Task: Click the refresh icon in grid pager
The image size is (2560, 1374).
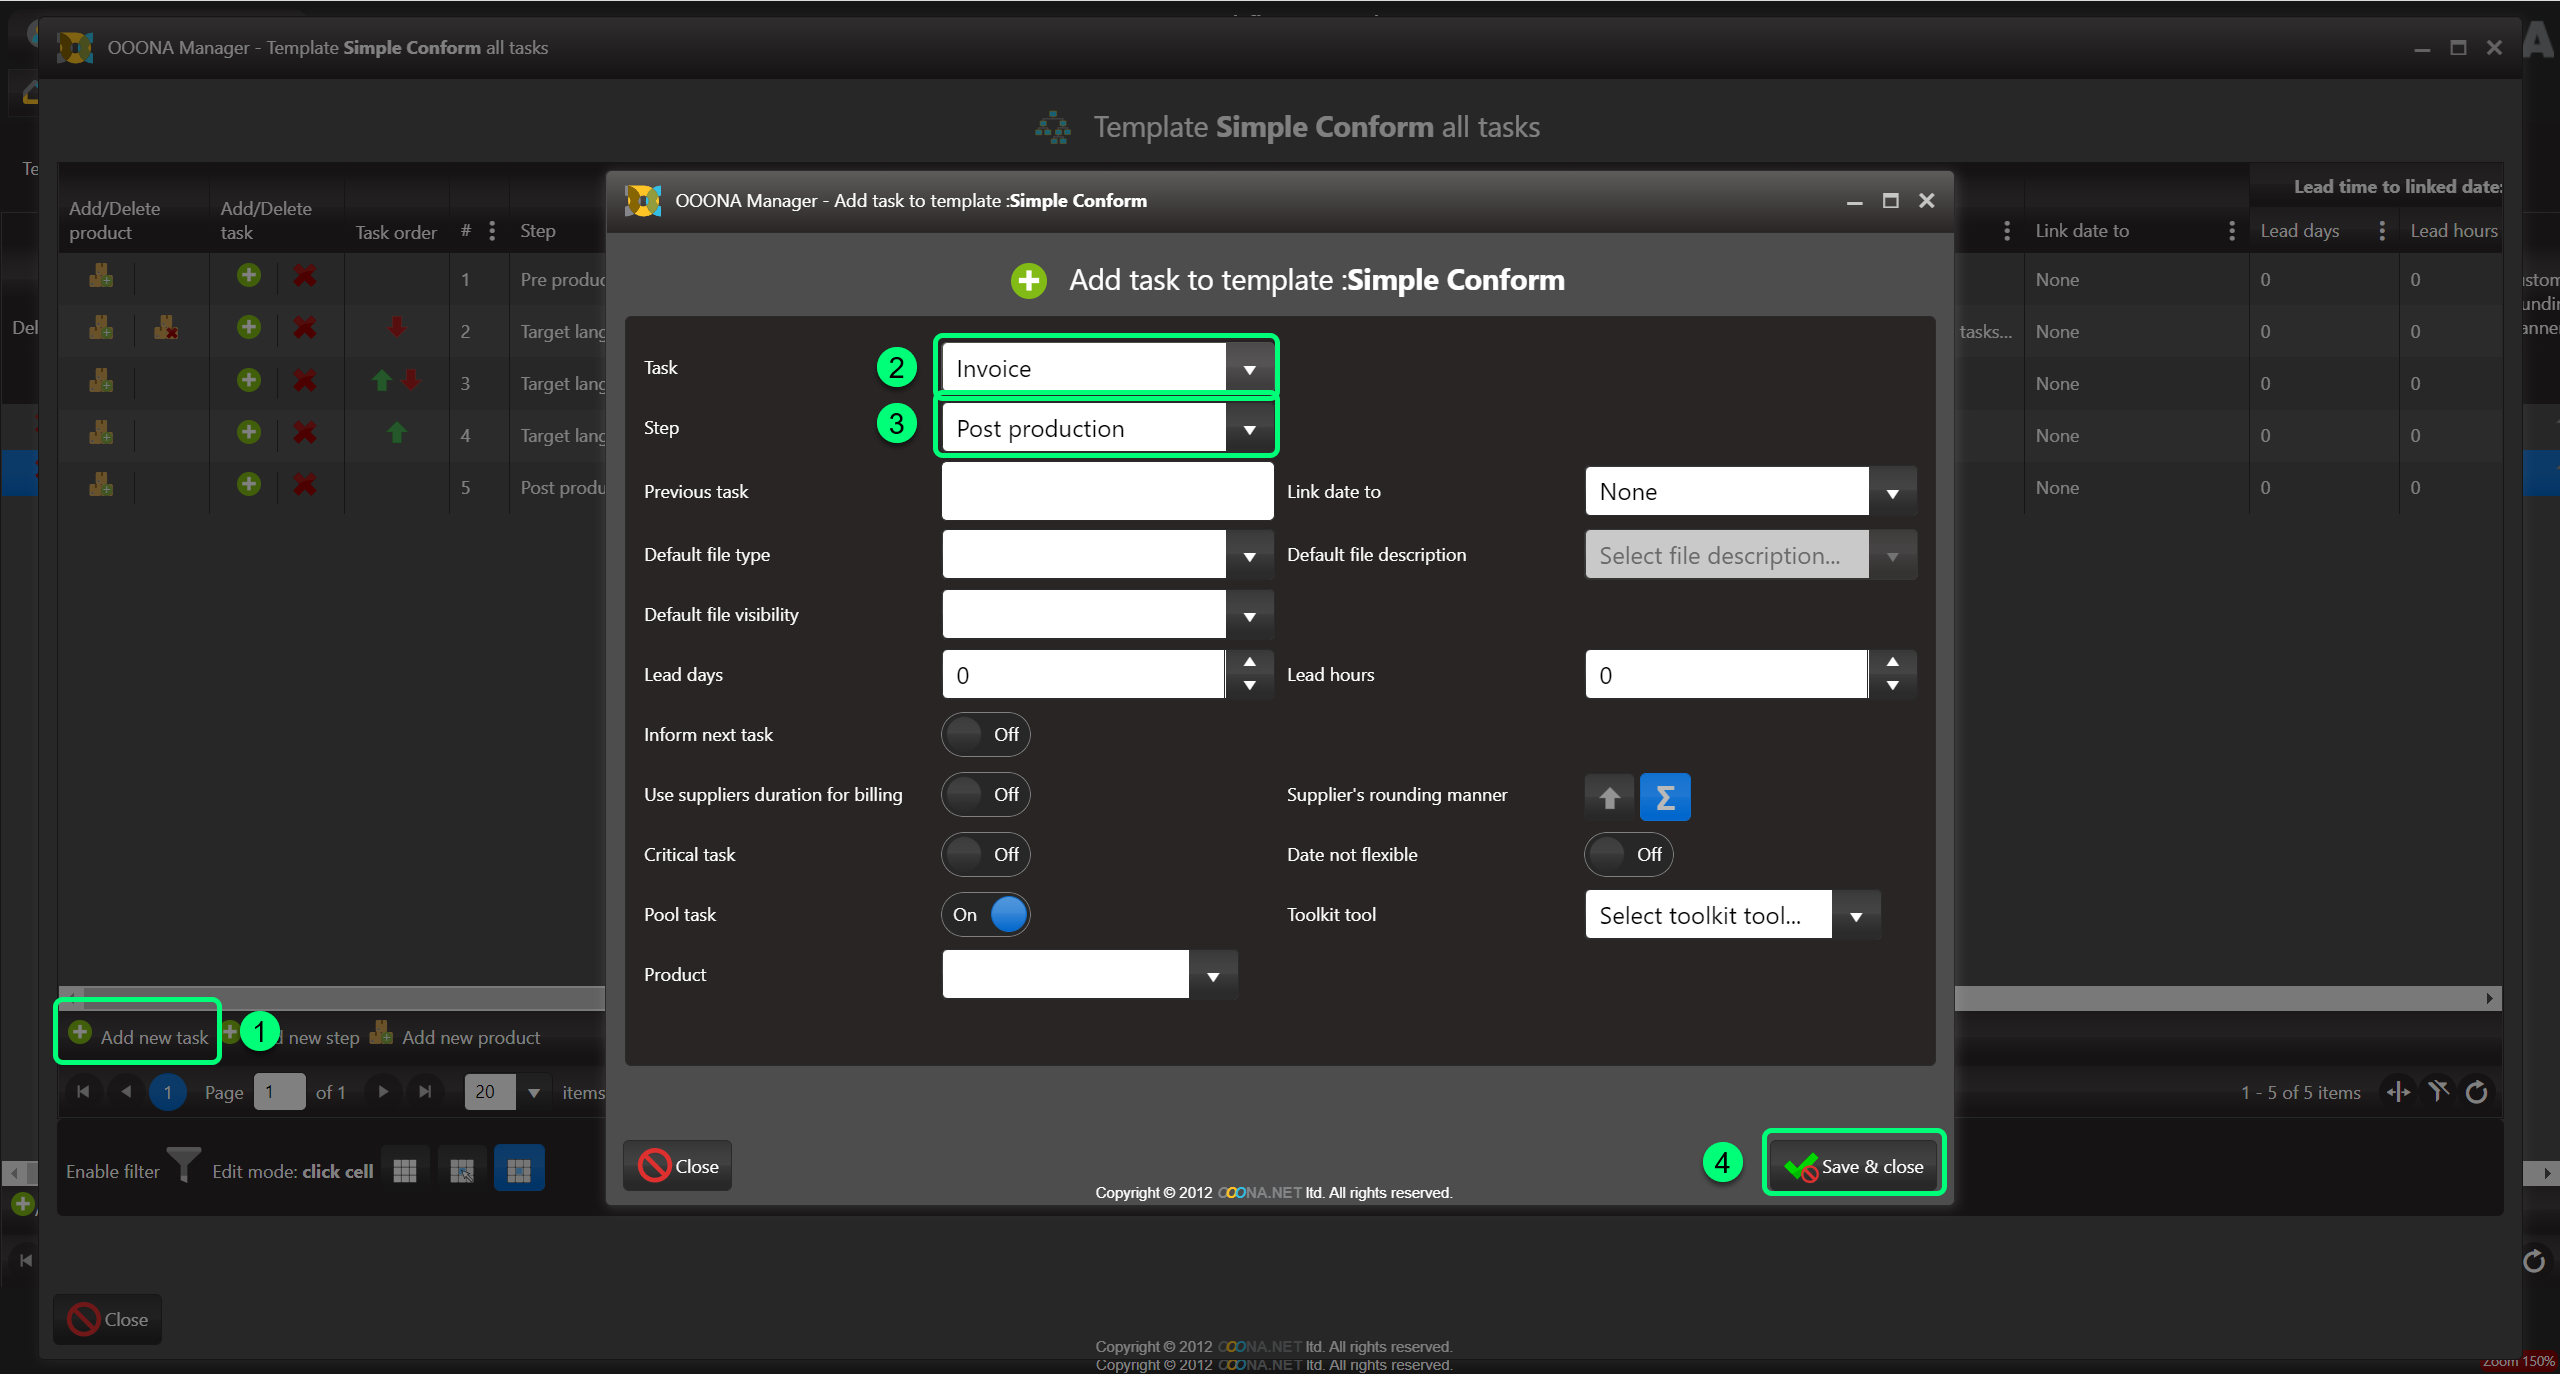Action: tap(2477, 1092)
